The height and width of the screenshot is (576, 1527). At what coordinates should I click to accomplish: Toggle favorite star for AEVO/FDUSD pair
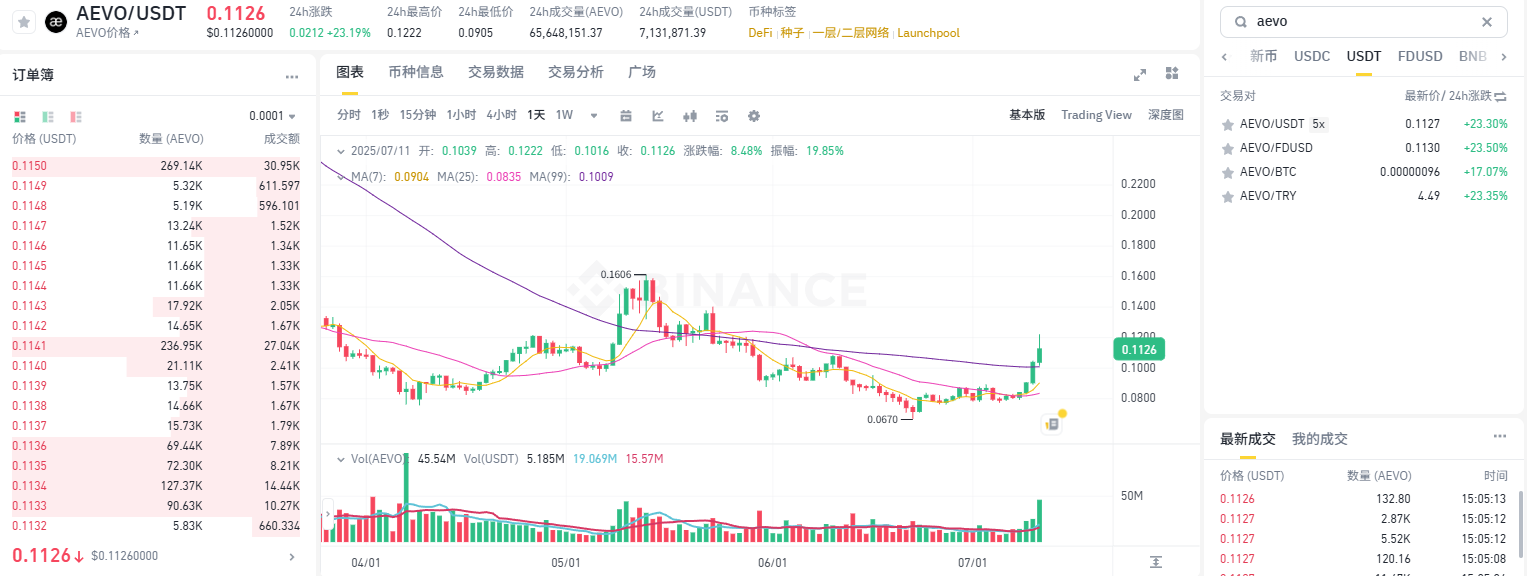tap(1227, 148)
